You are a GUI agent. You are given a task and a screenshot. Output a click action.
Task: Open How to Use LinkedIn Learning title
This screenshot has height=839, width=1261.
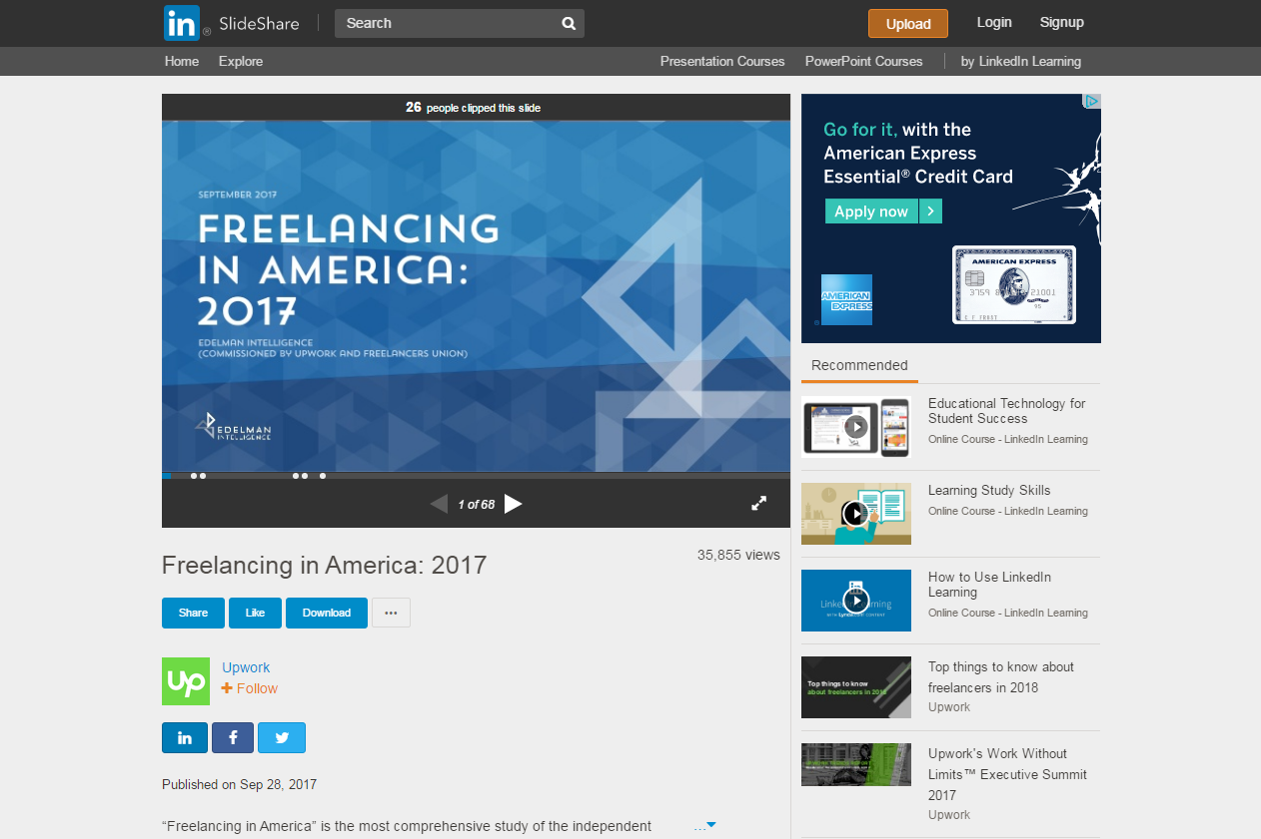tap(989, 585)
